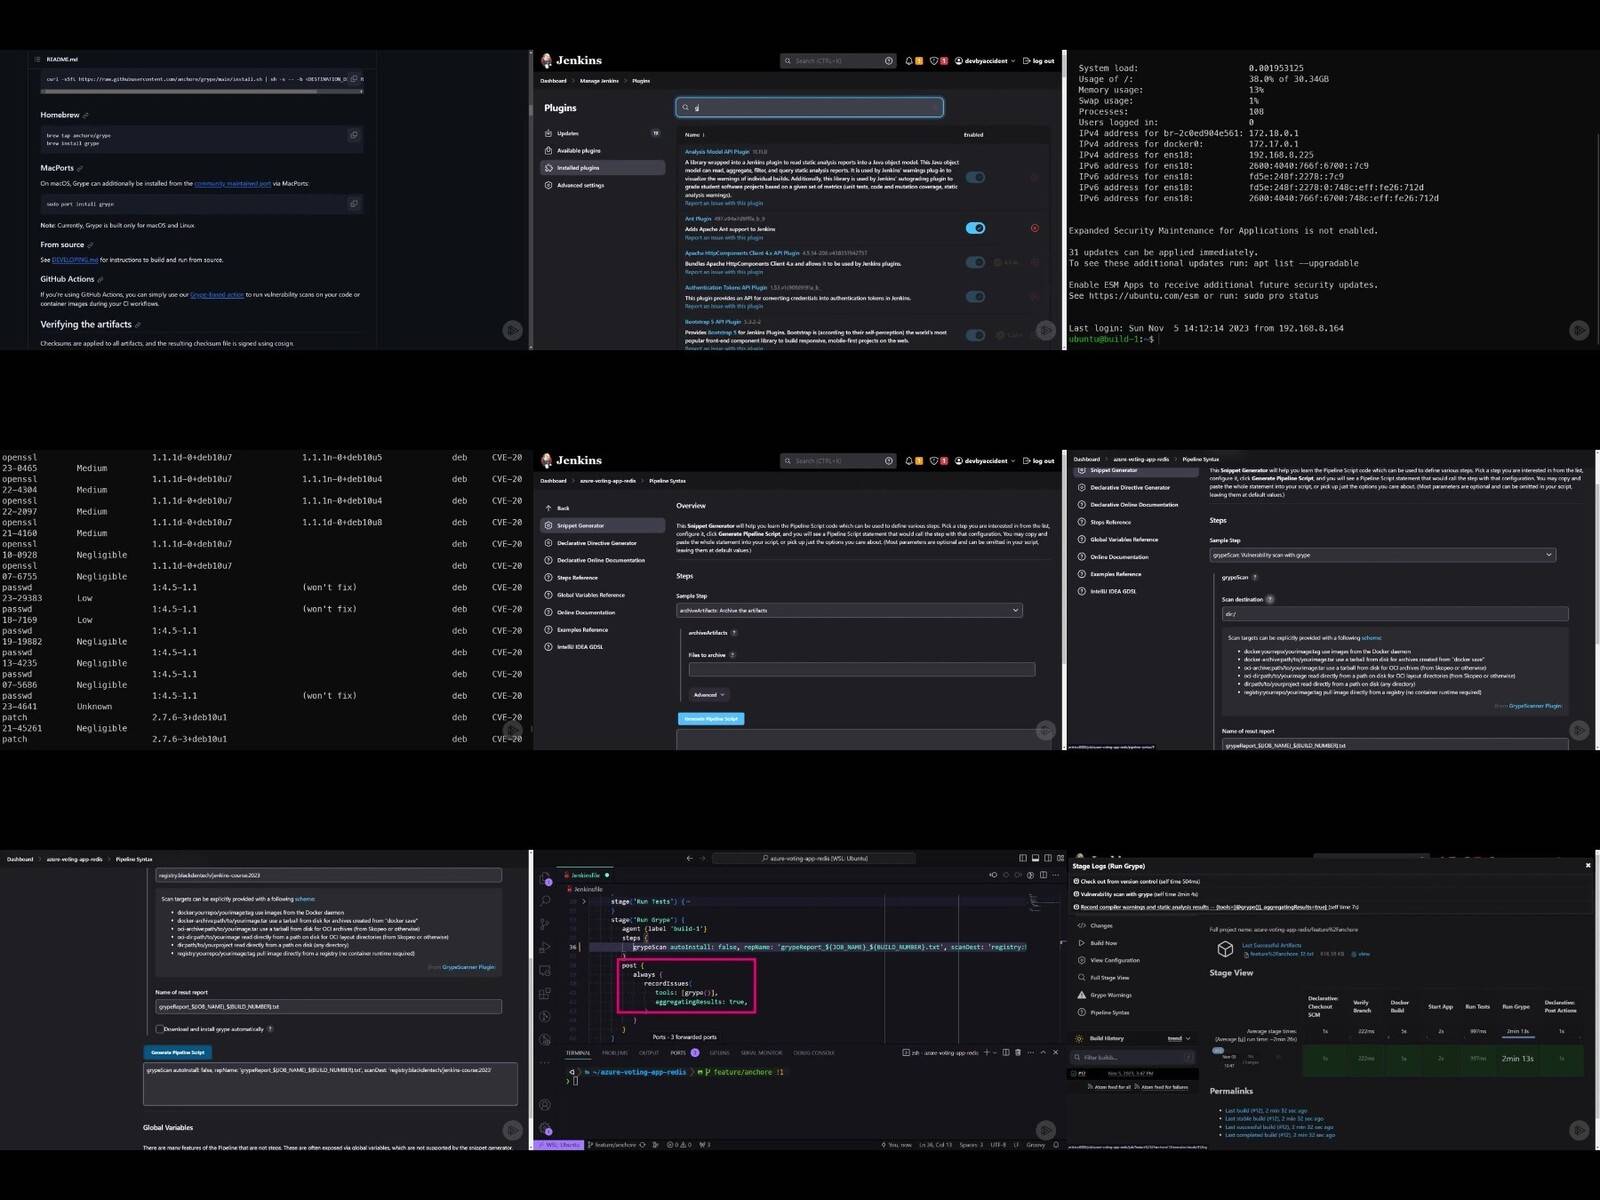Close the Stage Logs (Run Grype) popup
The height and width of the screenshot is (1200, 1600).
pos(1588,865)
